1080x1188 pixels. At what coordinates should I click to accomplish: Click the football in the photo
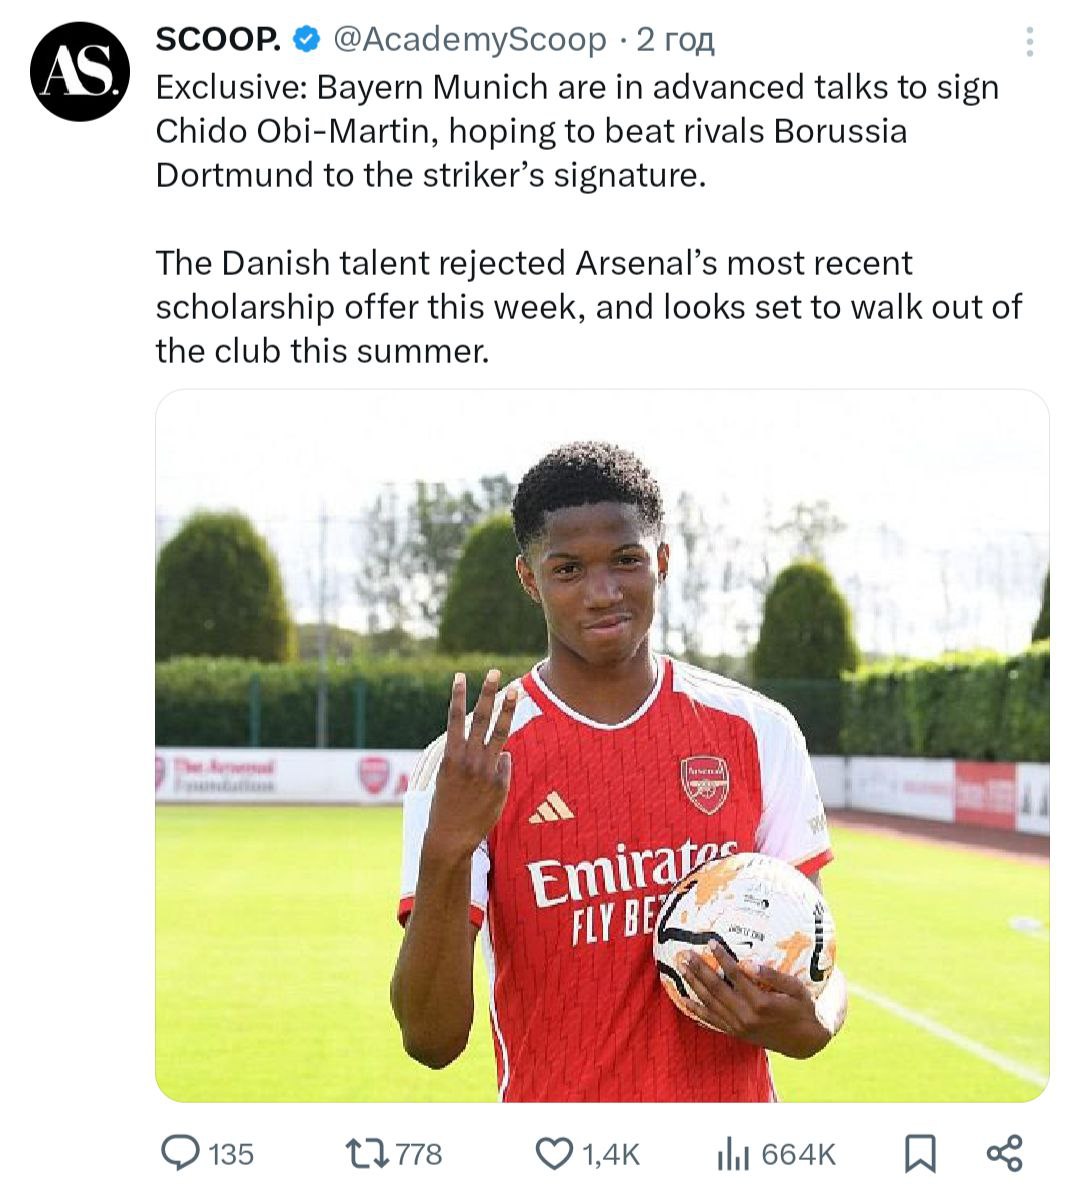pos(745,936)
